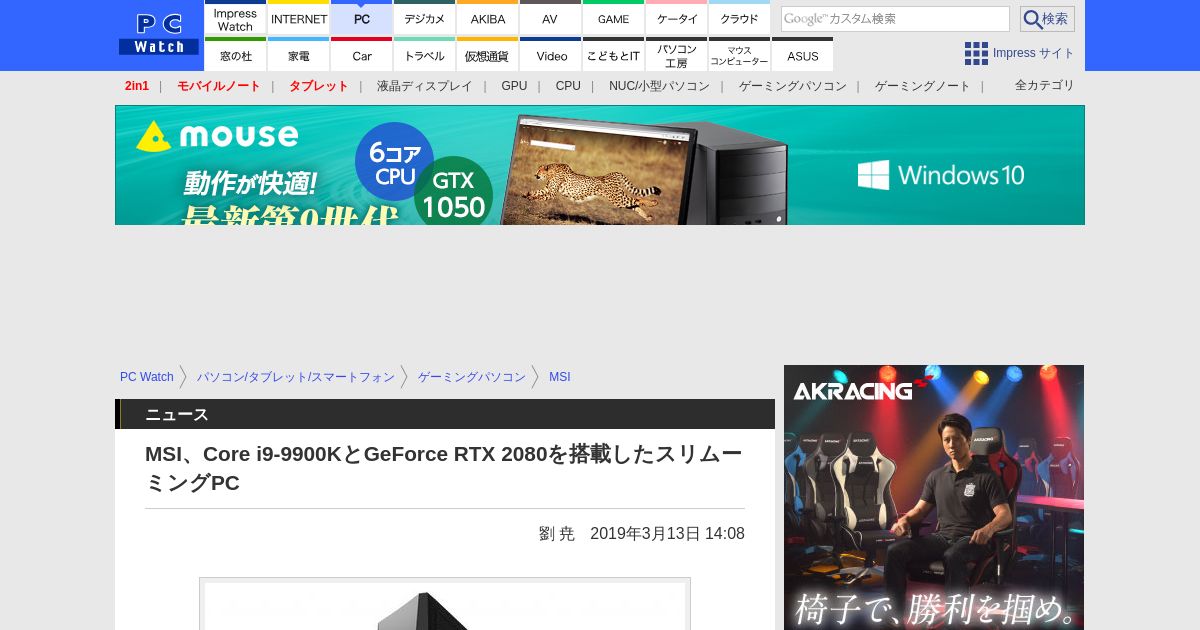The image size is (1200, 630).
Task: Open the こどもとIT tab
Action: (x=614, y=54)
